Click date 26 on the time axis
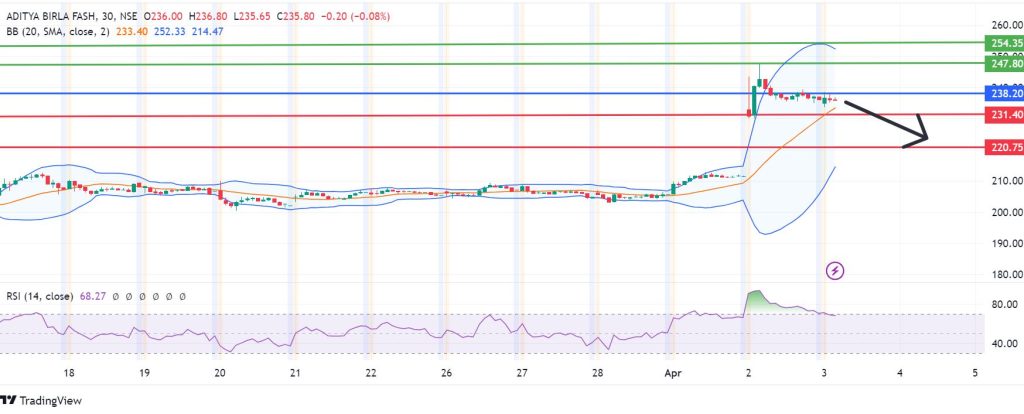The height and width of the screenshot is (414, 1024). click(446, 373)
